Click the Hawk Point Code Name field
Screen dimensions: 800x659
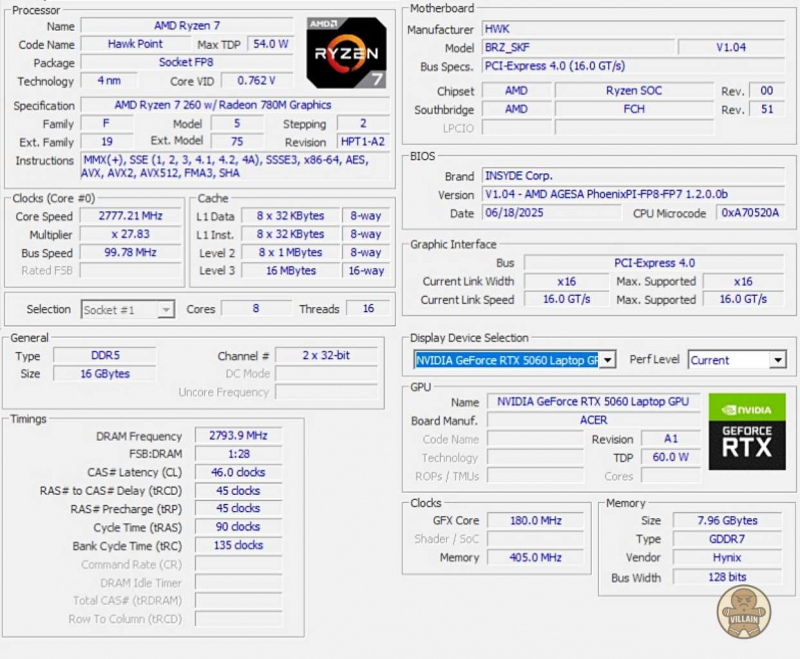tap(135, 44)
